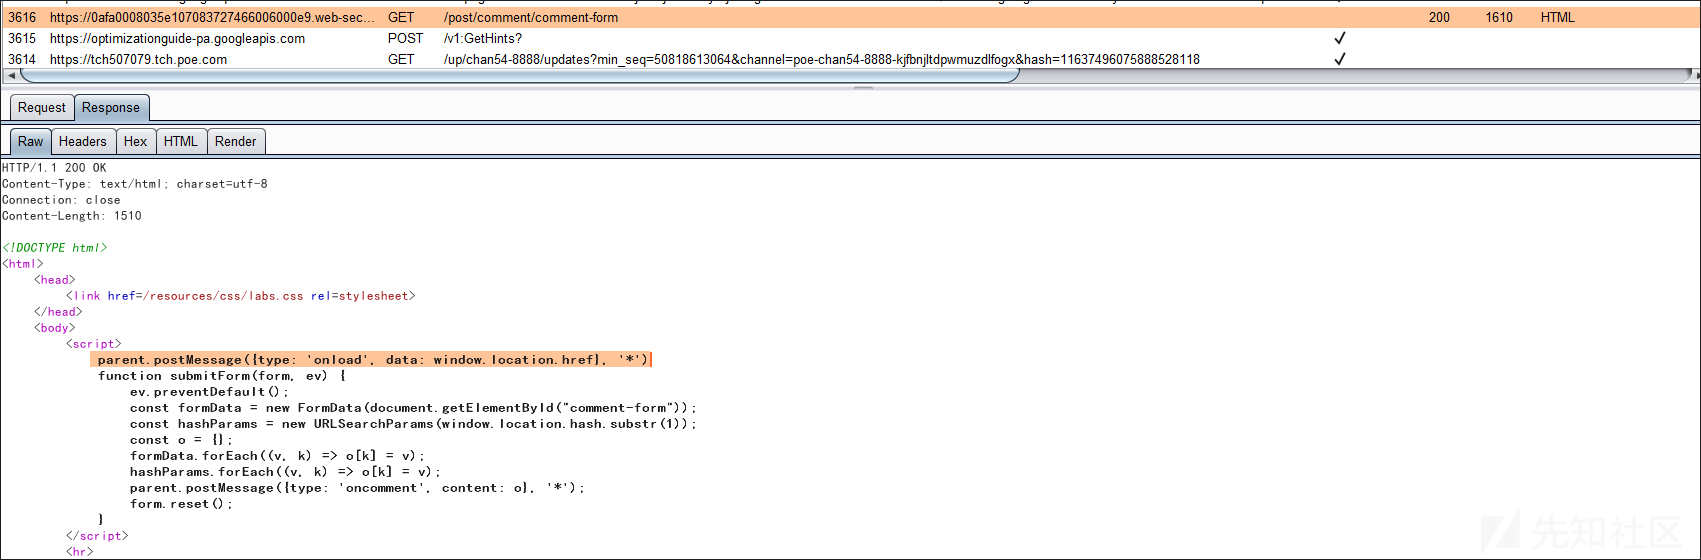Viewport: 1701px width, 560px height.
Task: Click the DOCTYPE html line
Action: pos(54,248)
